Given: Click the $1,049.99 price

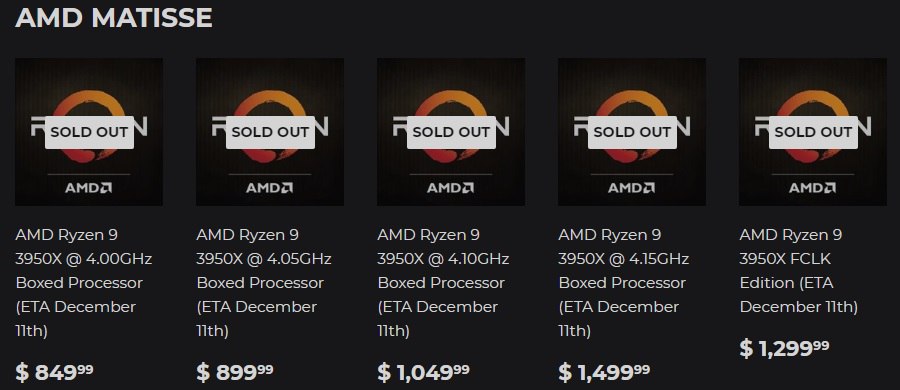Looking at the screenshot, I should click(x=423, y=372).
